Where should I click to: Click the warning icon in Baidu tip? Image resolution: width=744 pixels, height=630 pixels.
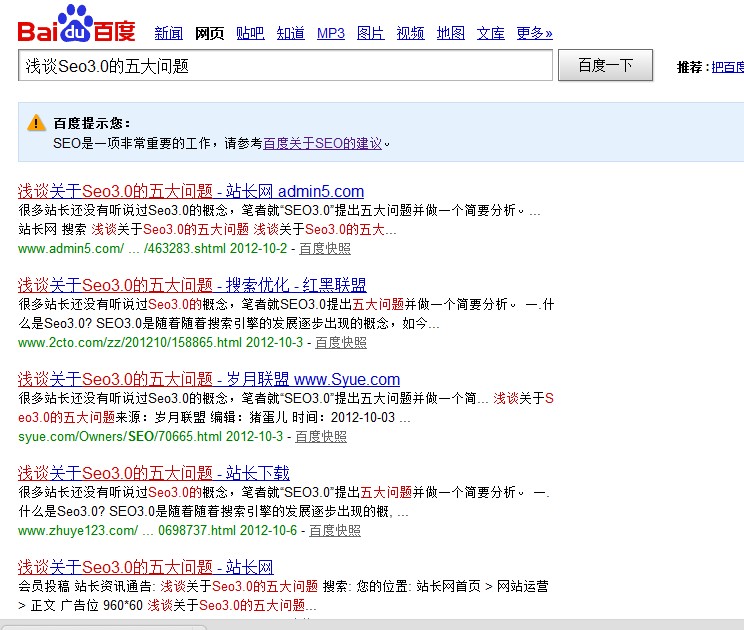(x=37, y=123)
